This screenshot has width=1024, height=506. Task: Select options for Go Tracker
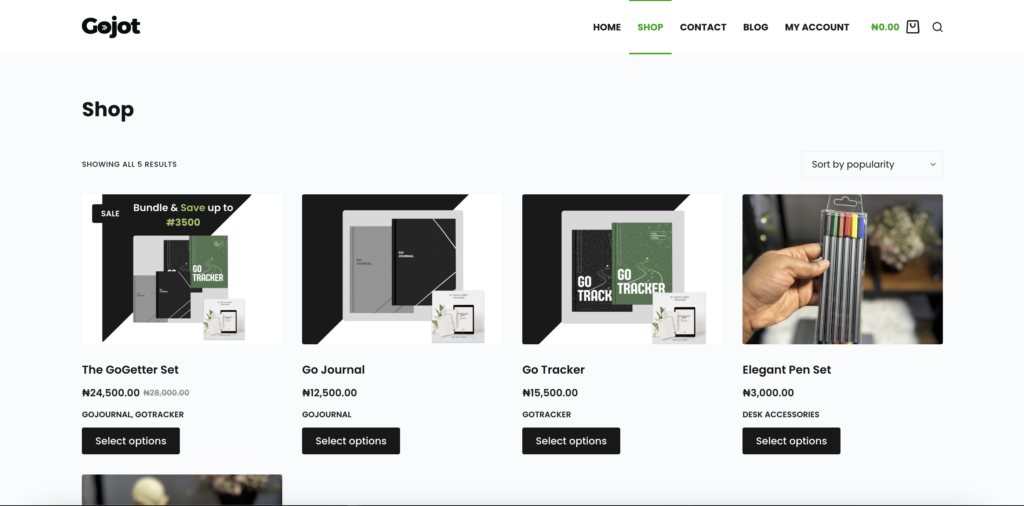coord(571,441)
